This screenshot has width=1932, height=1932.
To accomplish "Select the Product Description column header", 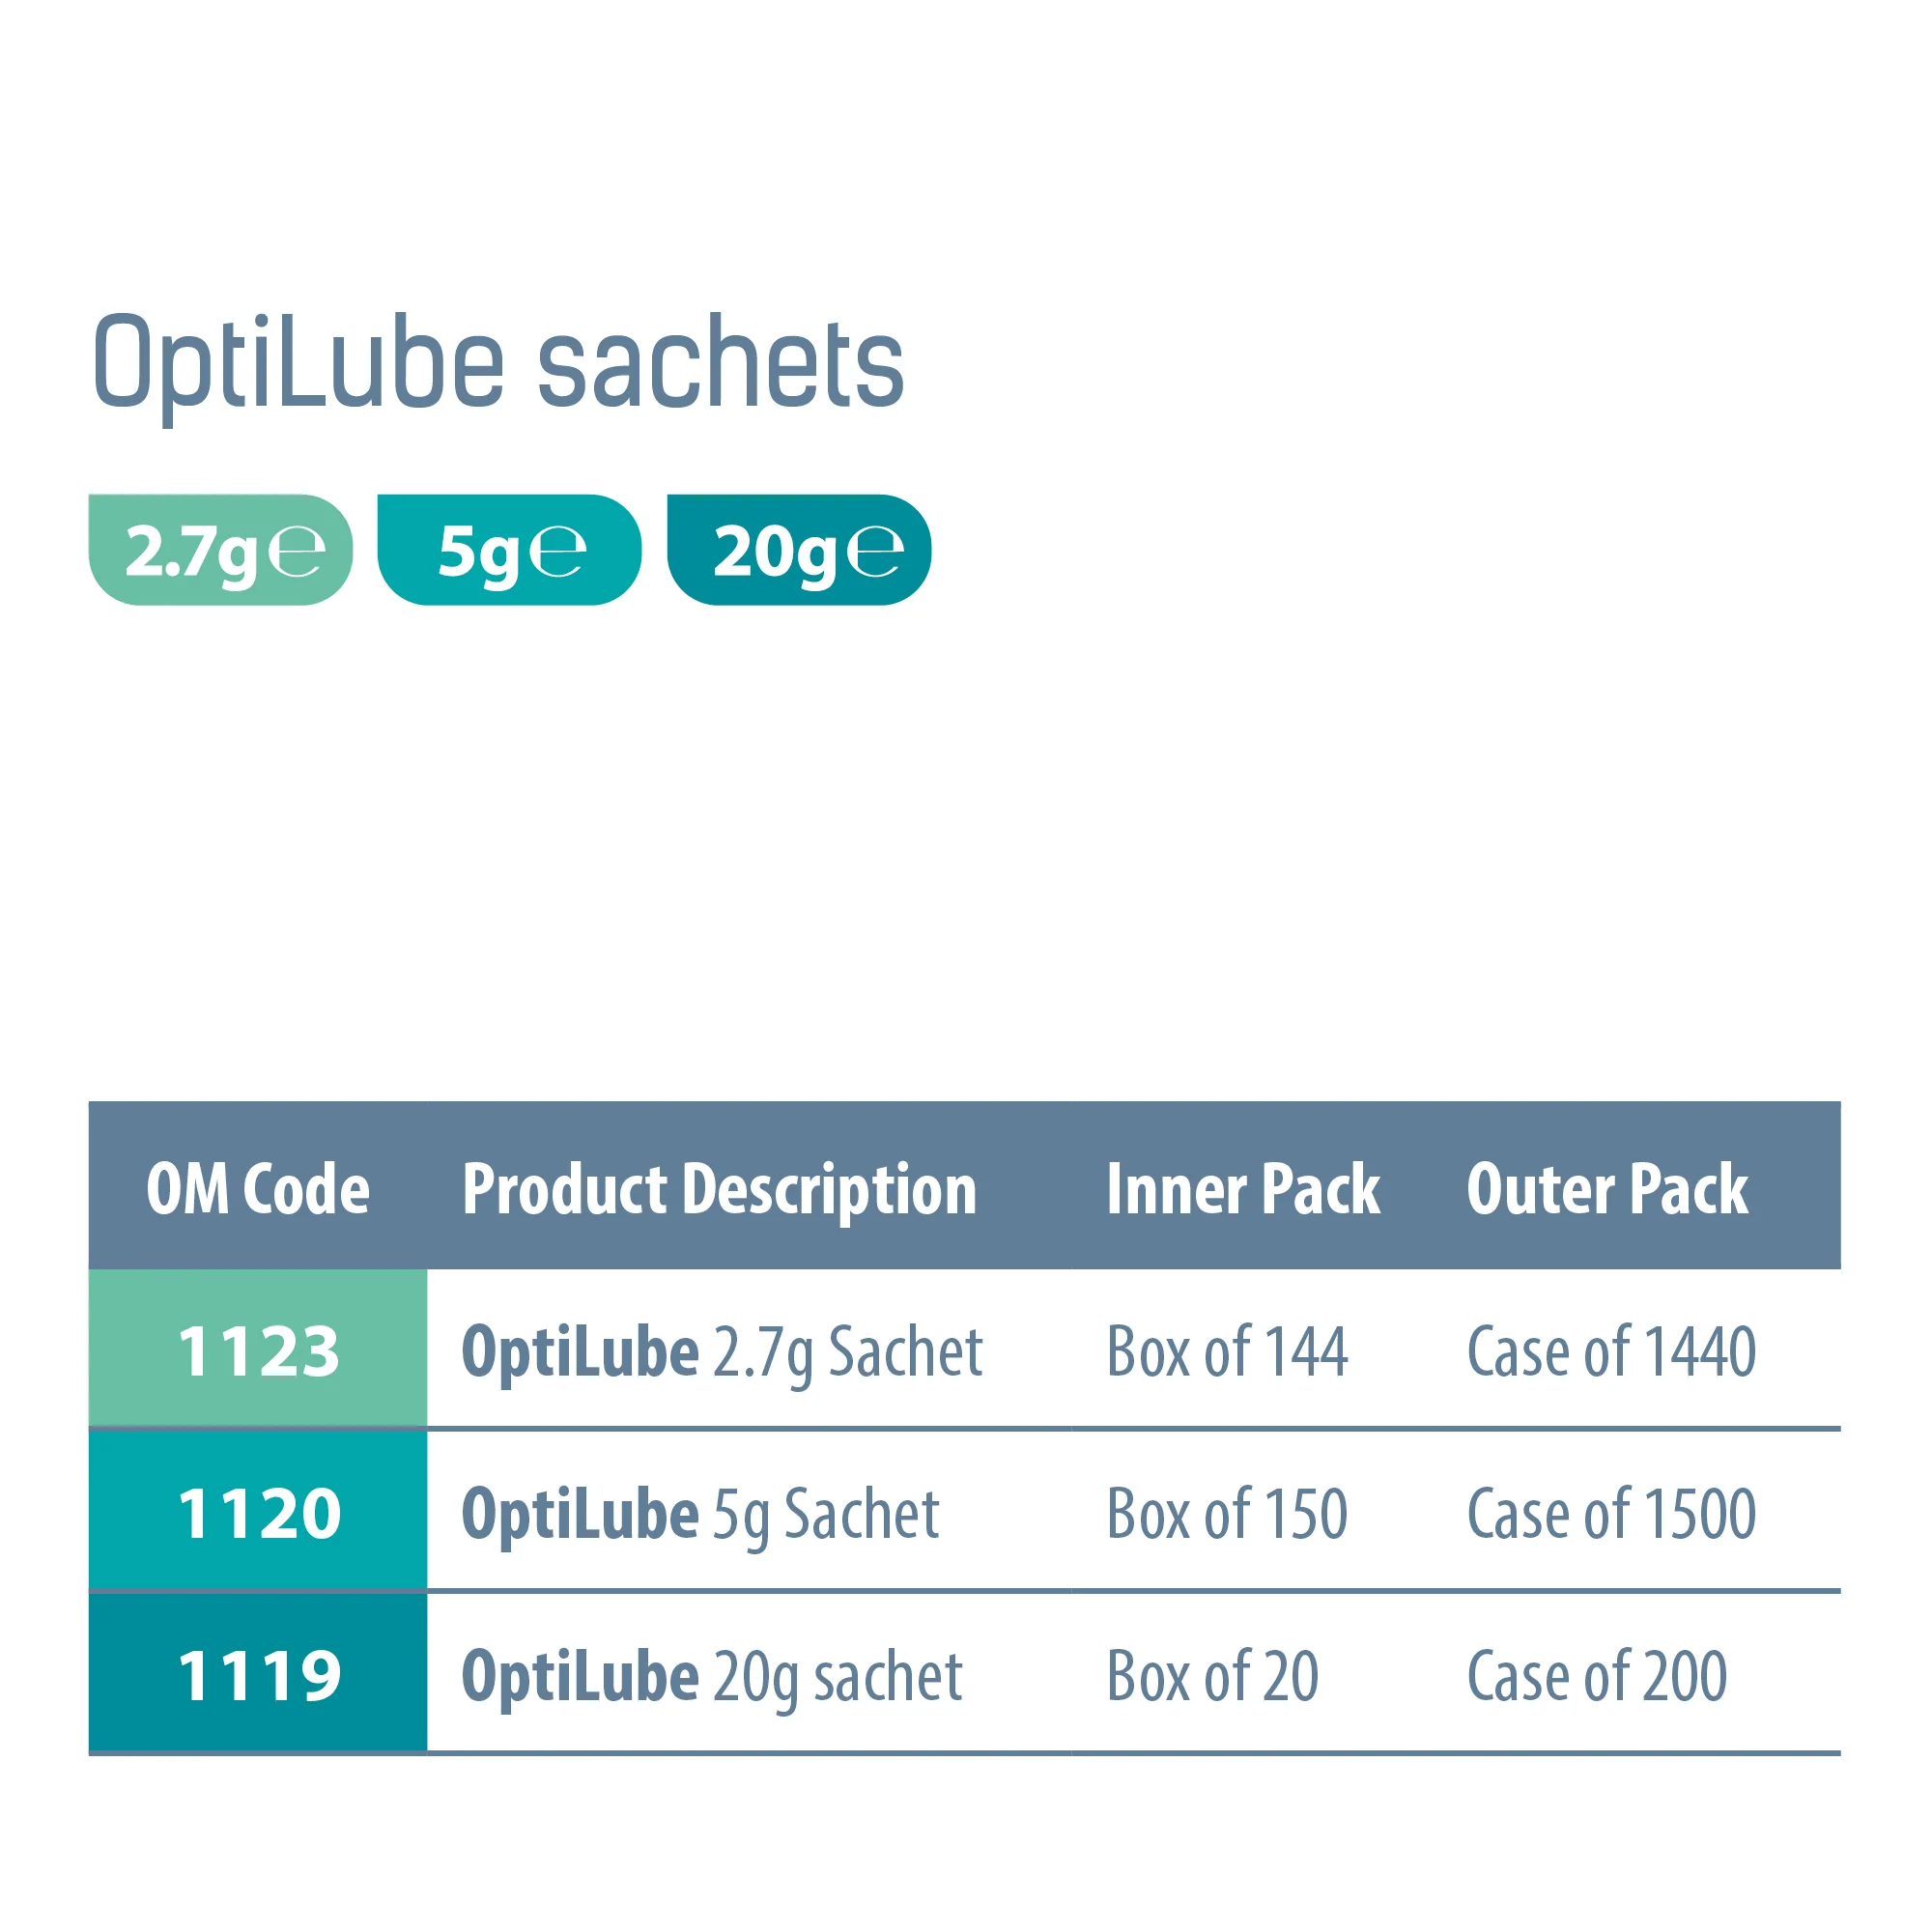I will coord(719,1189).
